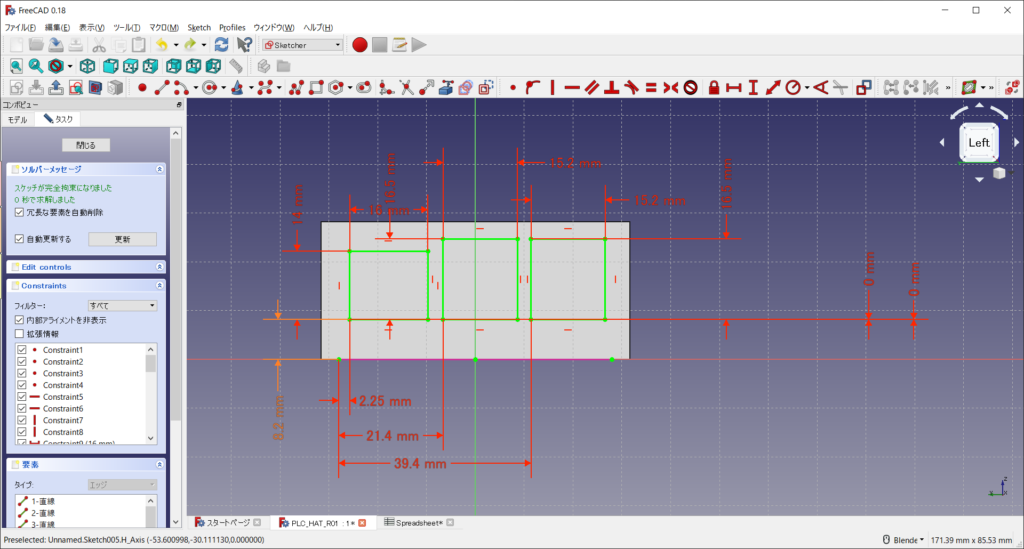This screenshot has height=549, width=1024.
Task: Toggle 冗長な要素を自動削除 checkbox
Action: (x=20, y=212)
